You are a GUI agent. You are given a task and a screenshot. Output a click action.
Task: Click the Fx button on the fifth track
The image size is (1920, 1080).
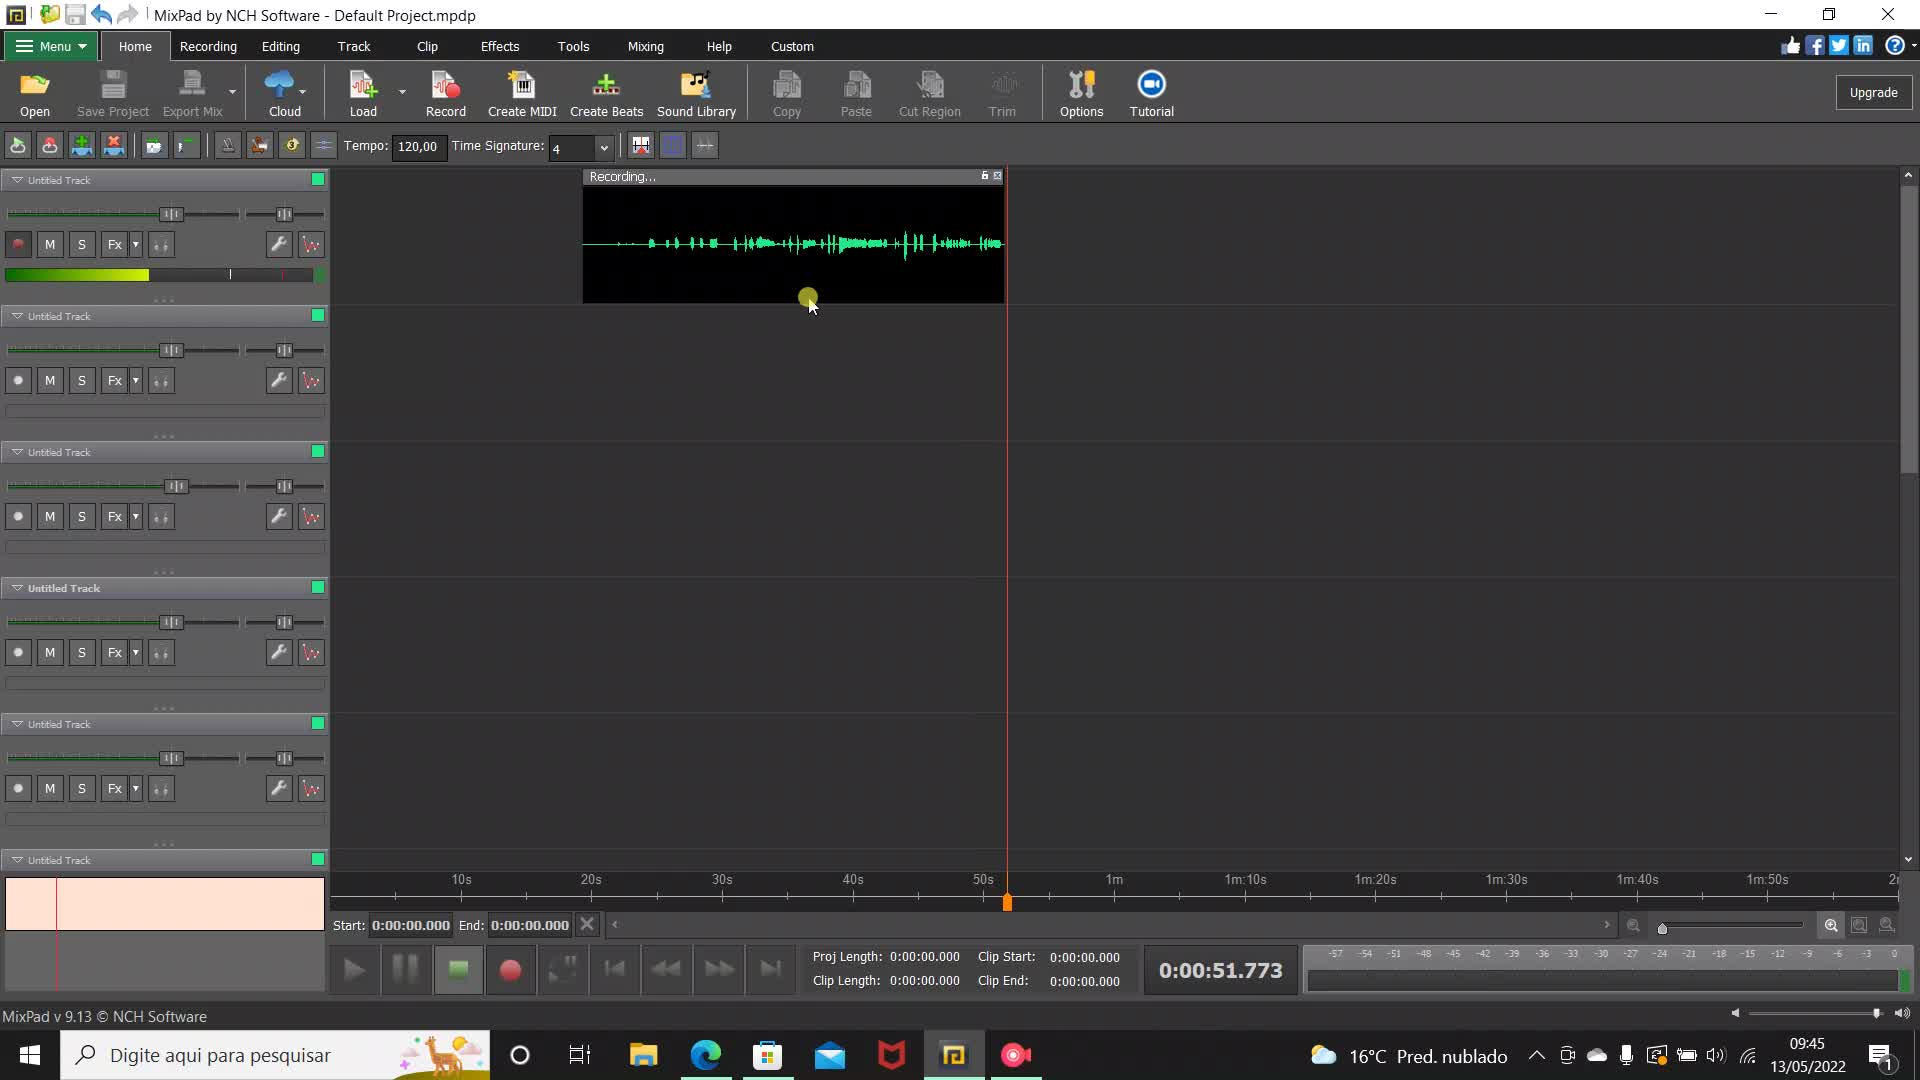coord(115,788)
